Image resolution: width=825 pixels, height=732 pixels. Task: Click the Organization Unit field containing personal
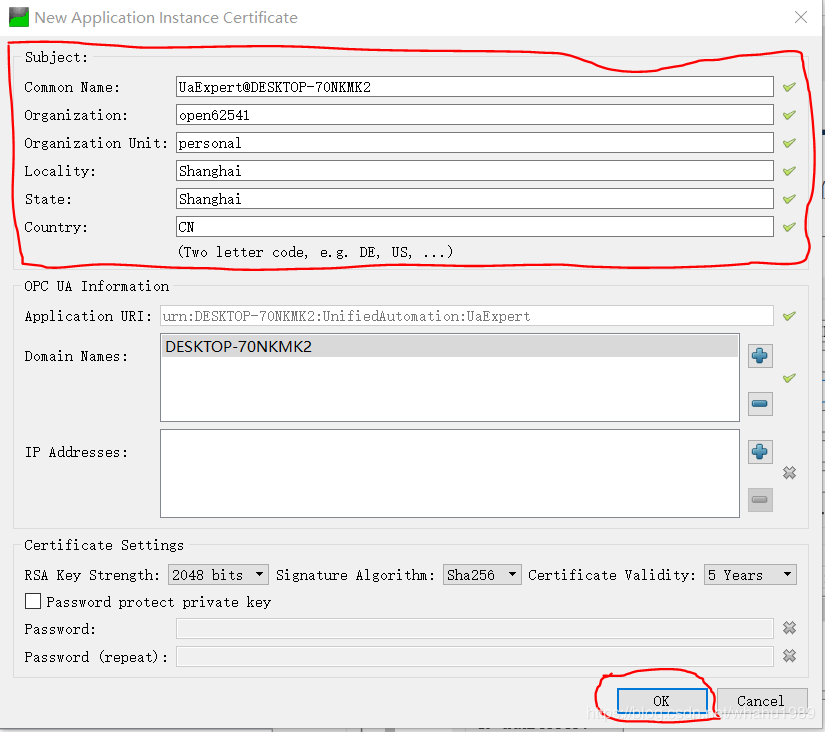[x=475, y=143]
